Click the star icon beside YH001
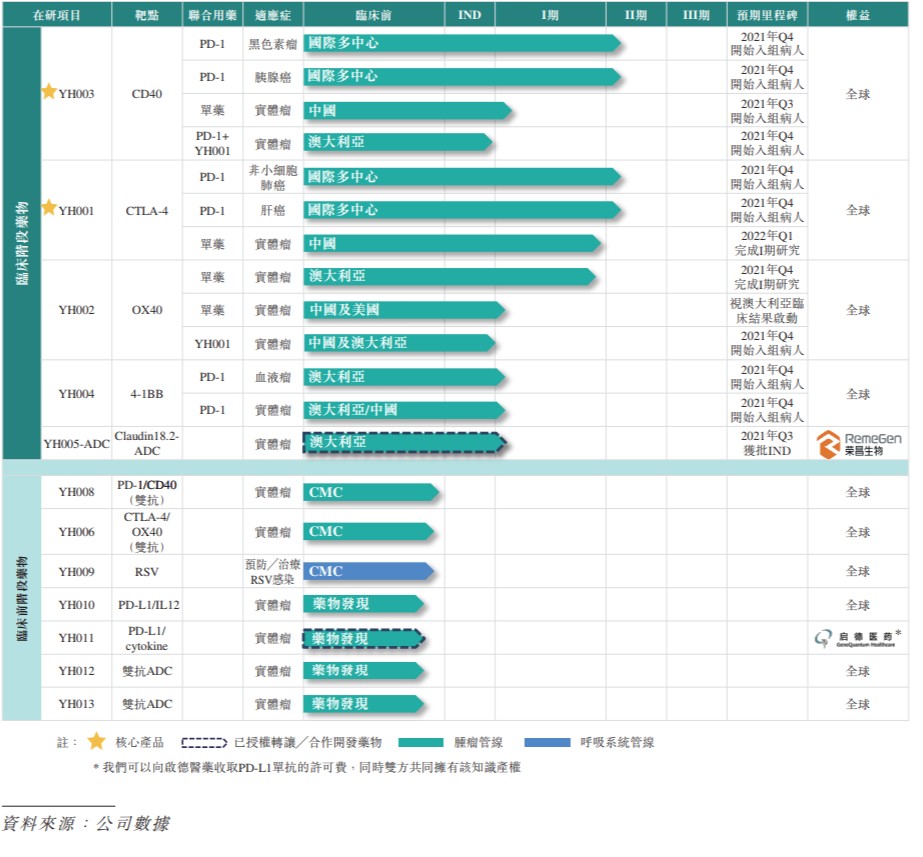This screenshot has height=857, width=923. point(48,208)
